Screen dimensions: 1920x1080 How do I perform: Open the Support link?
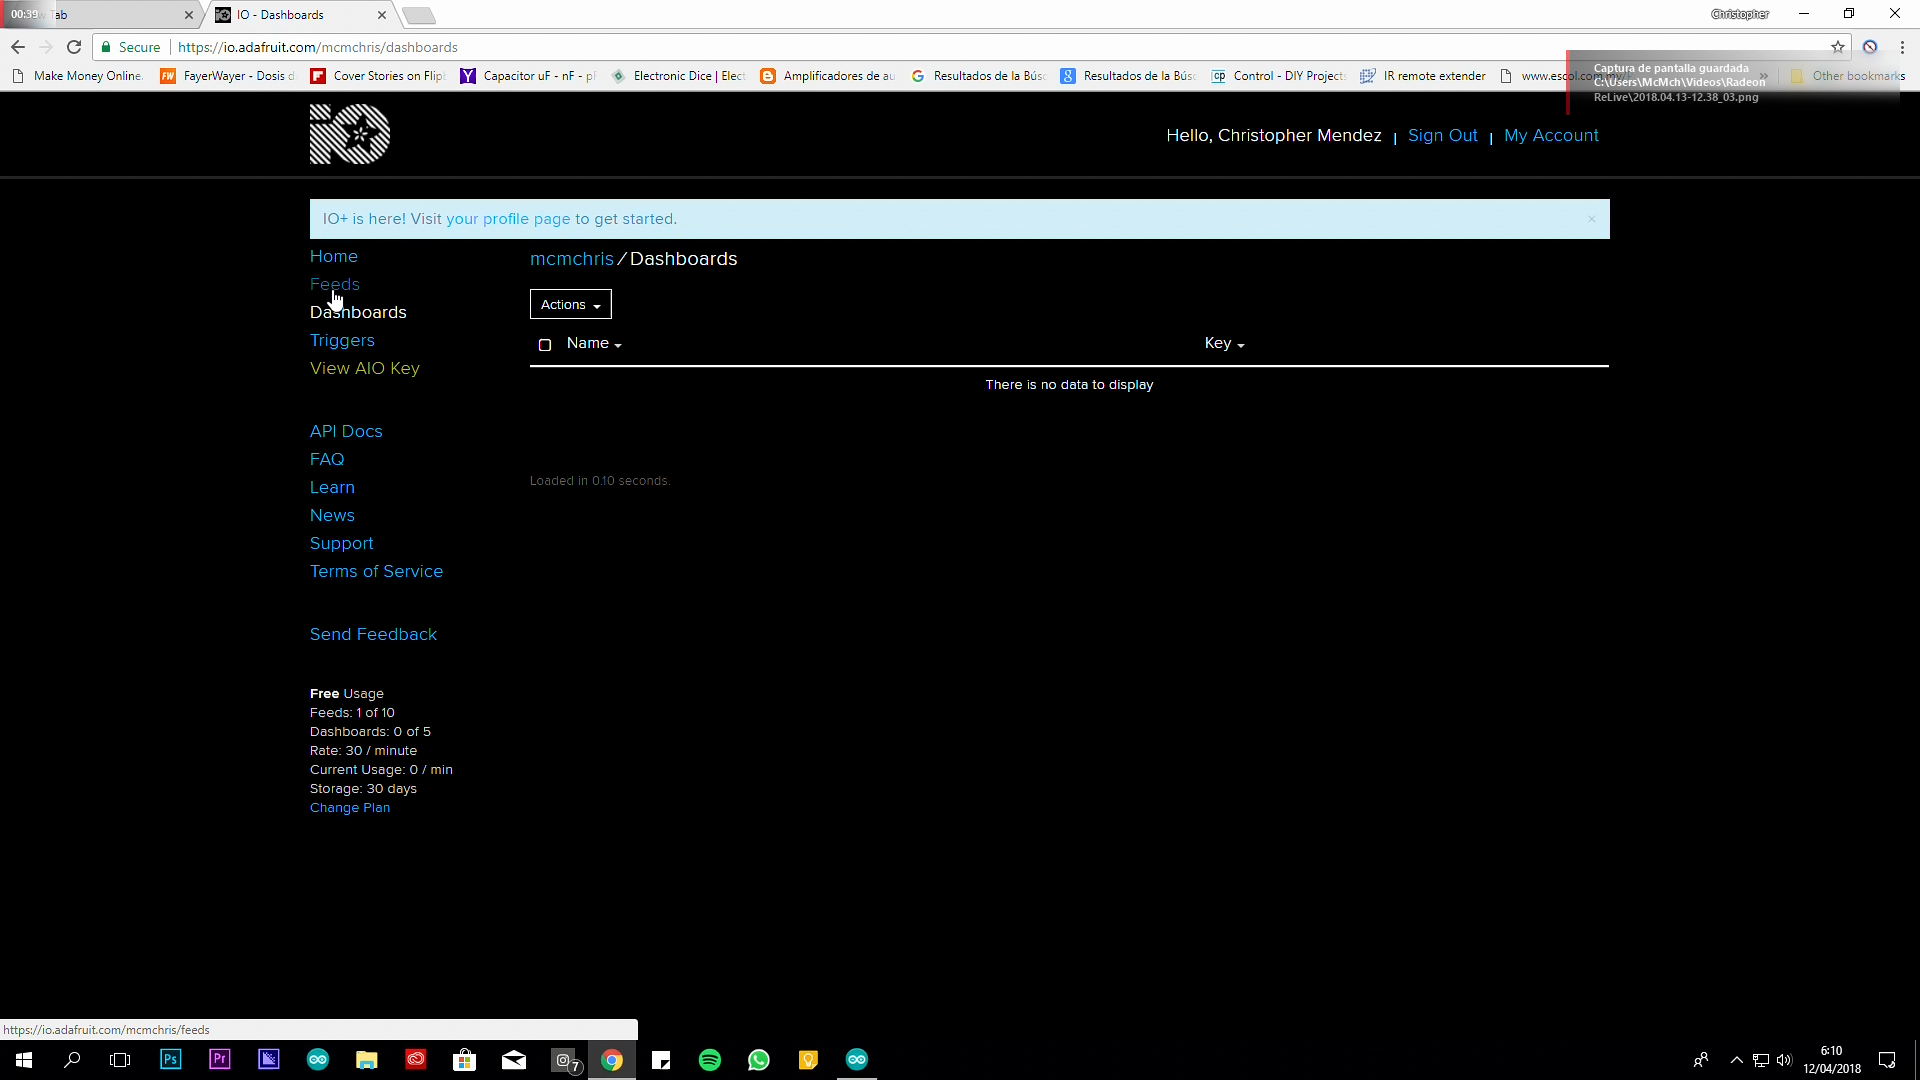342,544
